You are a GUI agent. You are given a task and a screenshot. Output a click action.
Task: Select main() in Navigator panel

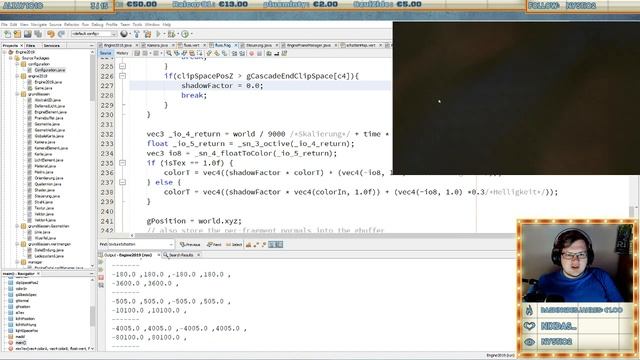(x=20, y=343)
